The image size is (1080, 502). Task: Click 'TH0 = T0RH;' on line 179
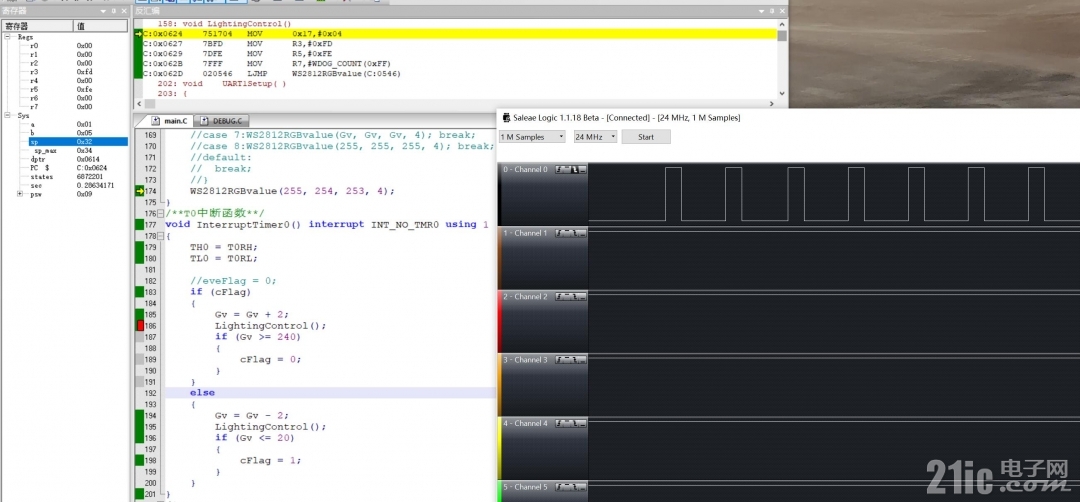223,247
